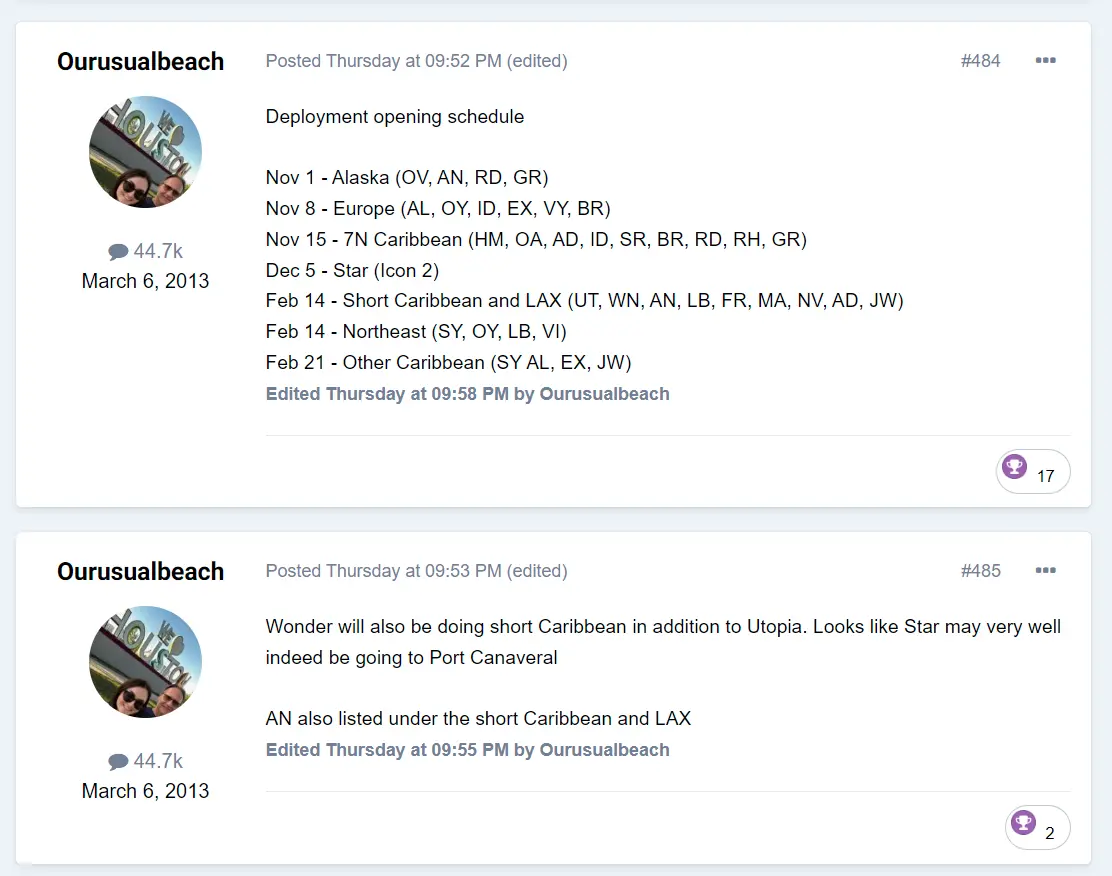Open Ourusualbeach avatar in post #484
Viewport: 1112px width, 876px height.
point(146,152)
